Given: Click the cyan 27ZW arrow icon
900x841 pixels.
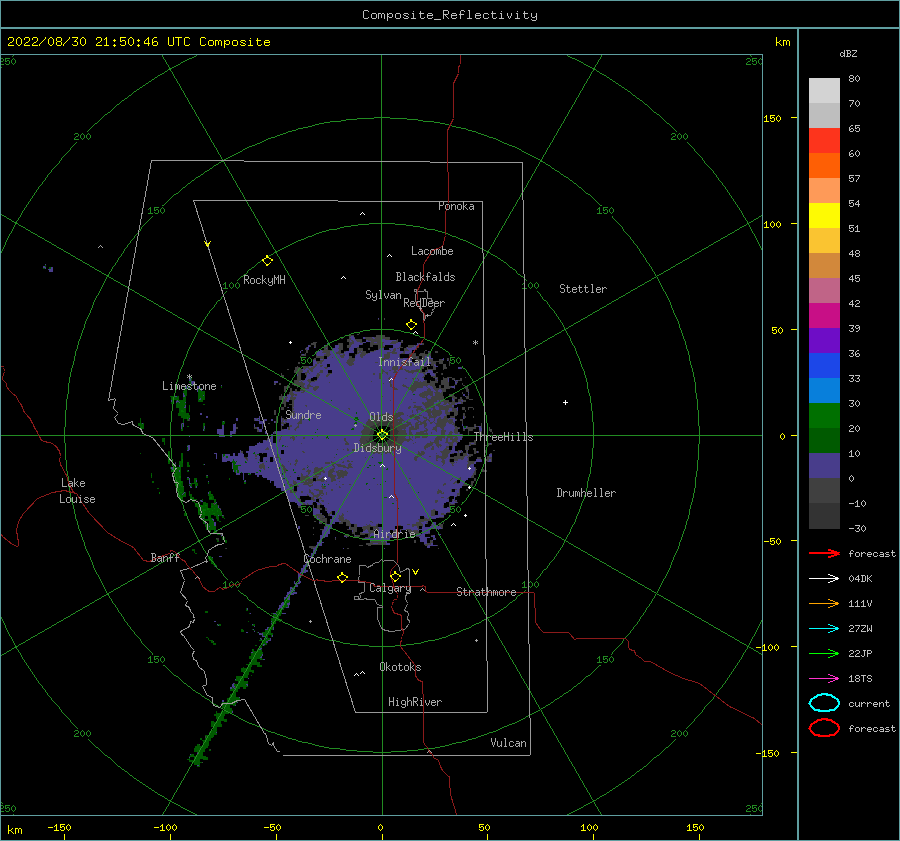Looking at the screenshot, I should click(x=824, y=629).
